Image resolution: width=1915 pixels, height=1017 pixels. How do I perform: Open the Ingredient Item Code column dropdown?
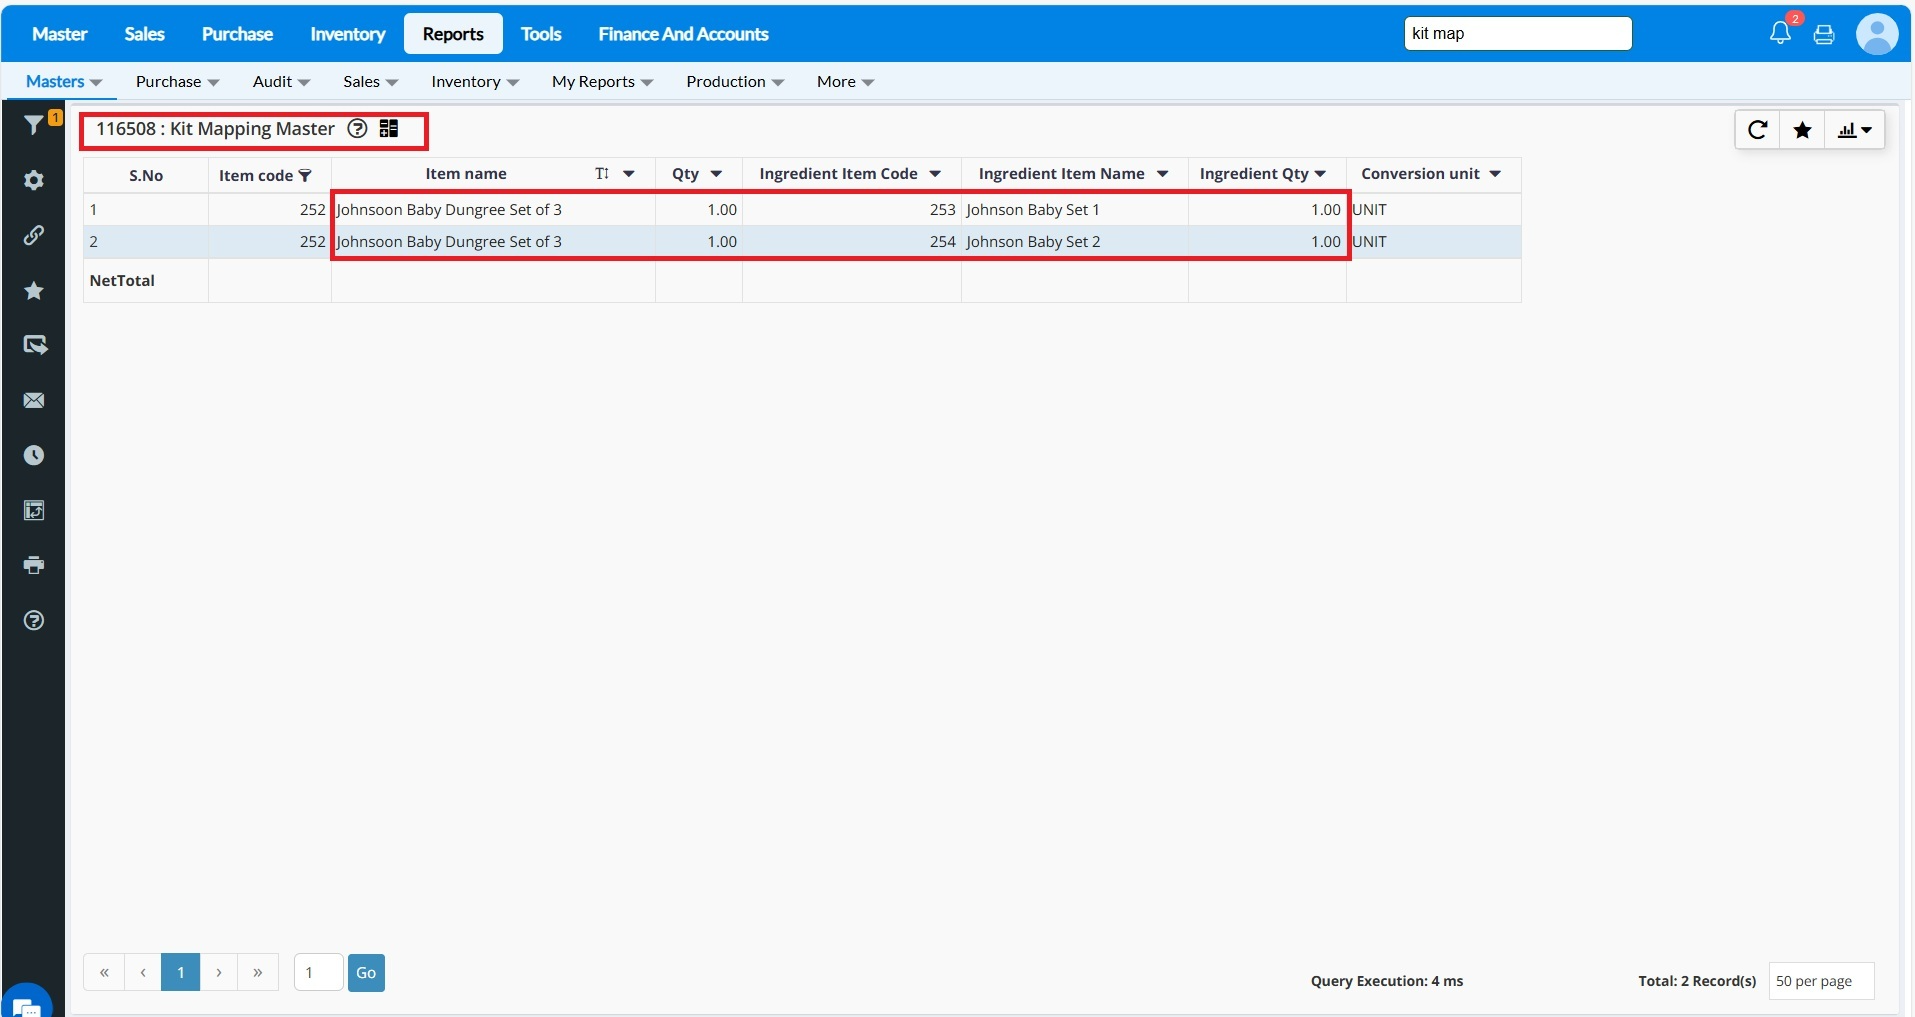click(x=935, y=174)
